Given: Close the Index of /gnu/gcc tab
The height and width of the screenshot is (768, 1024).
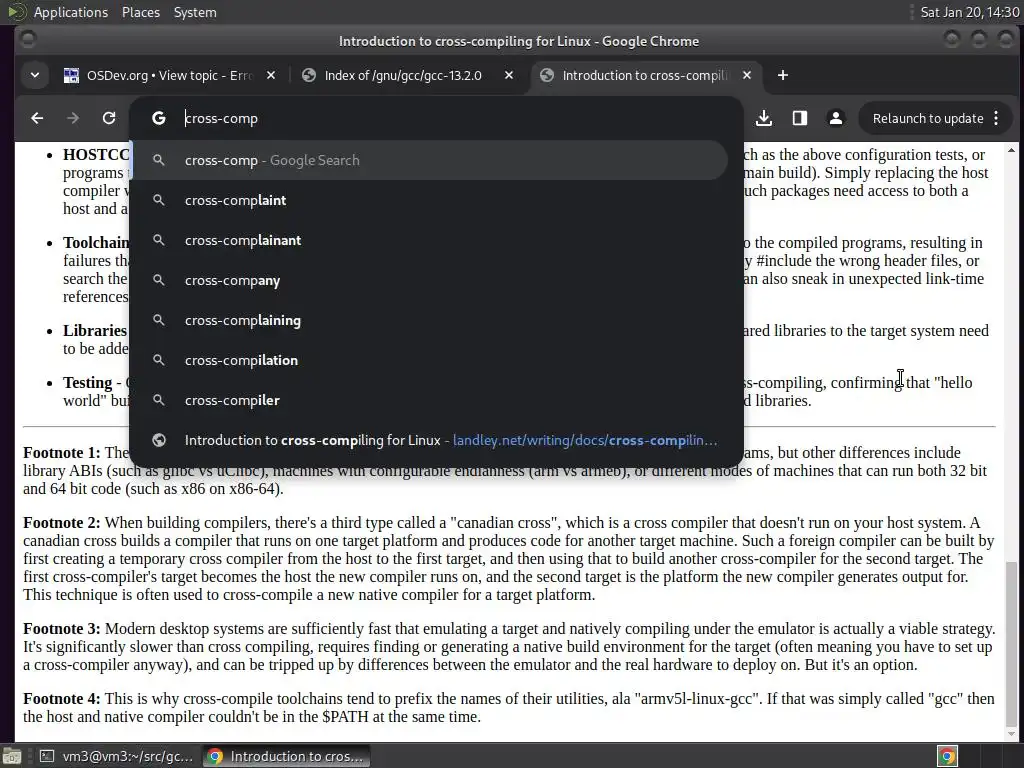Looking at the screenshot, I should 509,75.
